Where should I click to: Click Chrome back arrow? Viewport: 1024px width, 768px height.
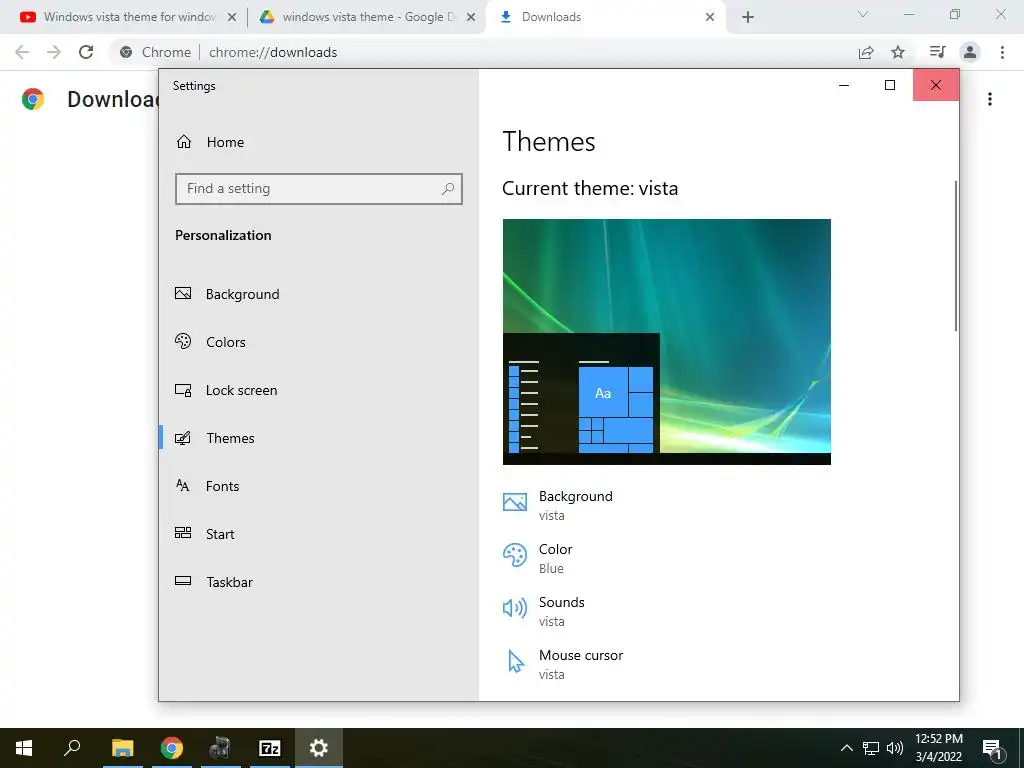coord(22,52)
